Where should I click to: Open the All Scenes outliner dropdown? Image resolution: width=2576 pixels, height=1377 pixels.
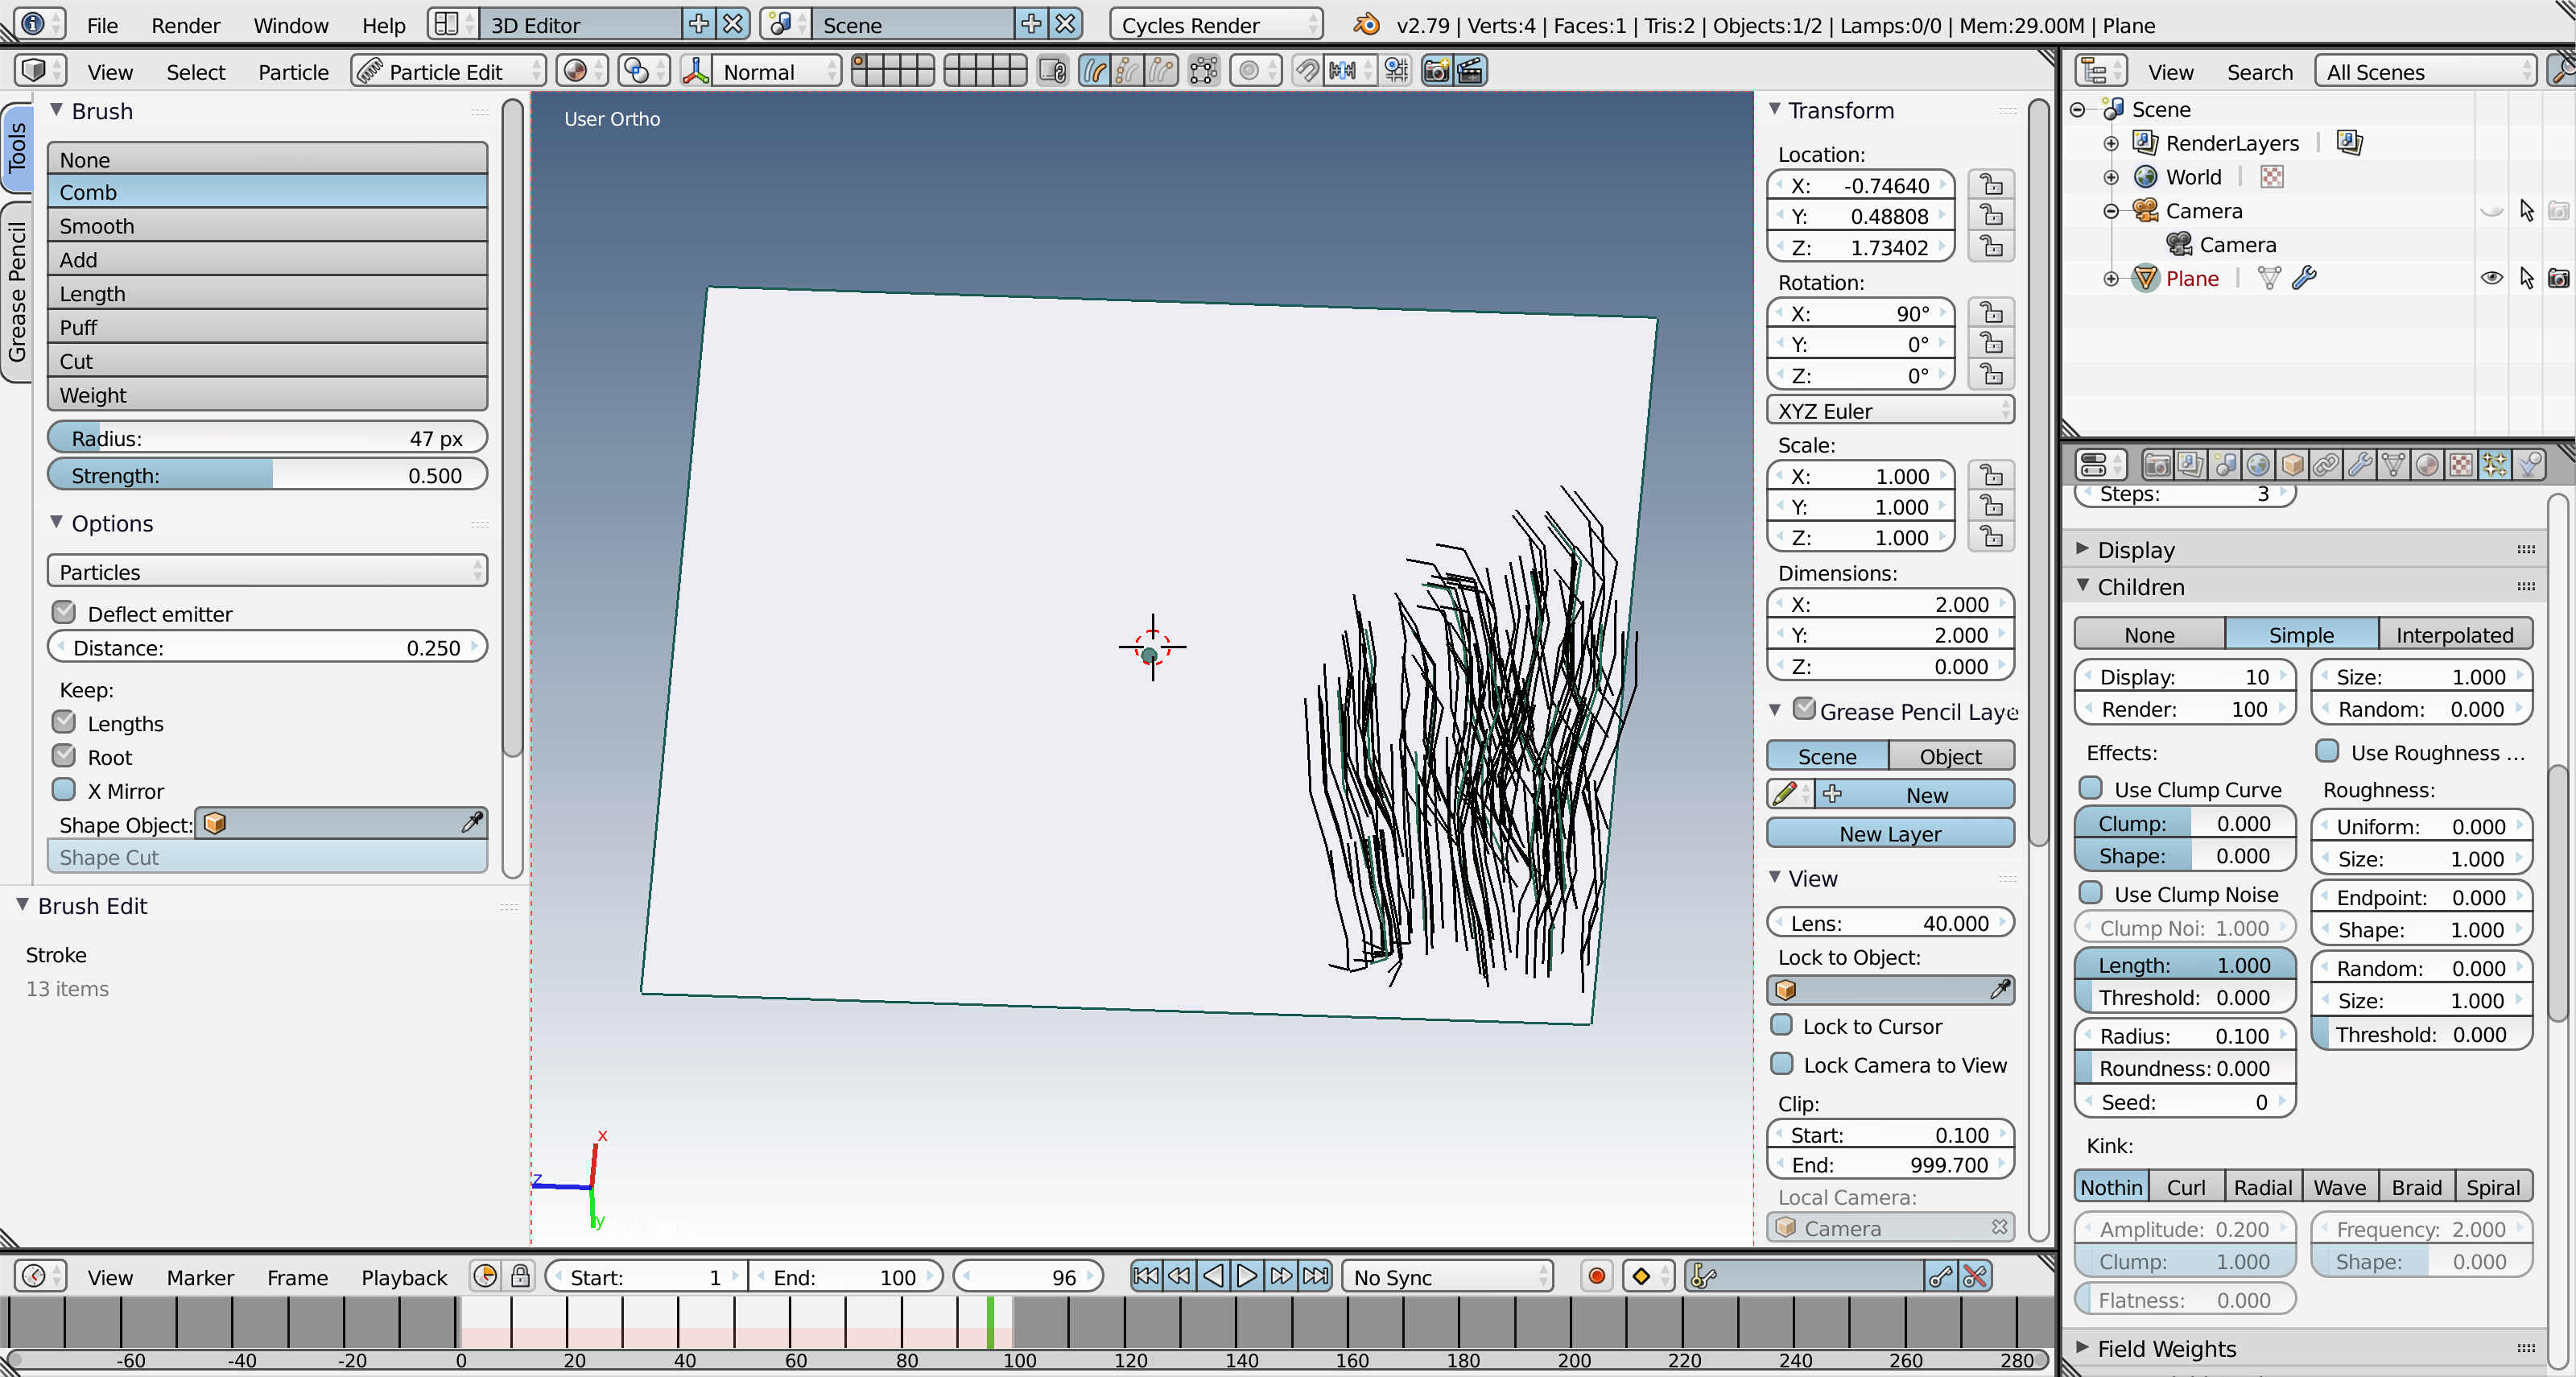point(2425,71)
